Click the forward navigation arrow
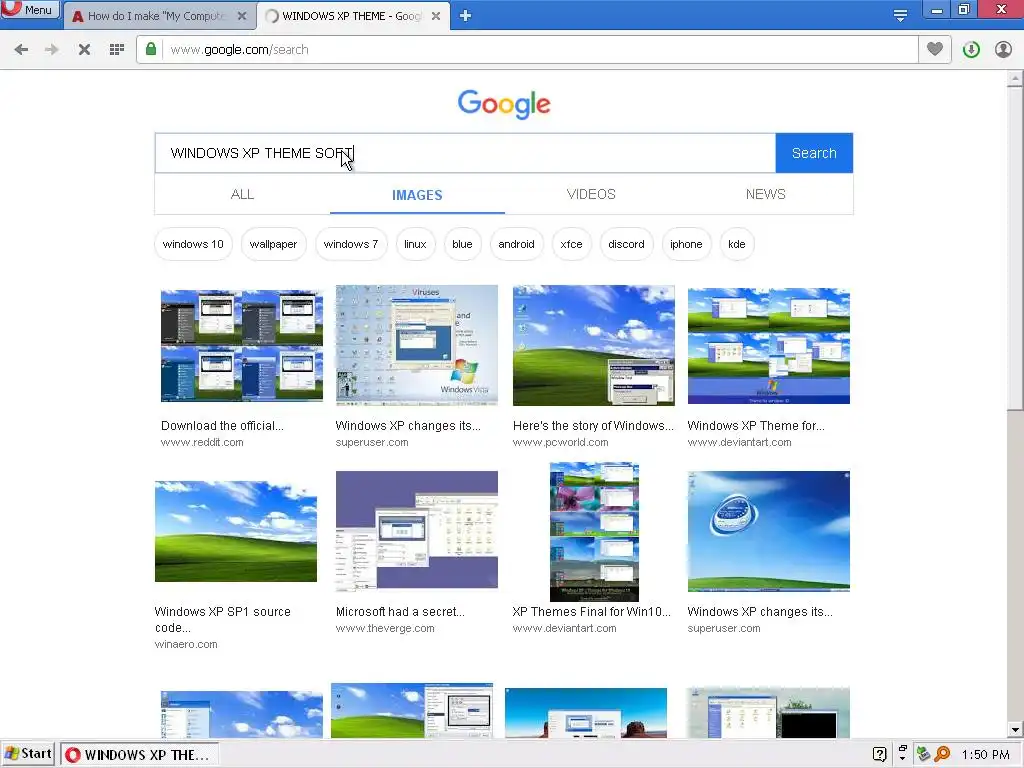 [52, 50]
